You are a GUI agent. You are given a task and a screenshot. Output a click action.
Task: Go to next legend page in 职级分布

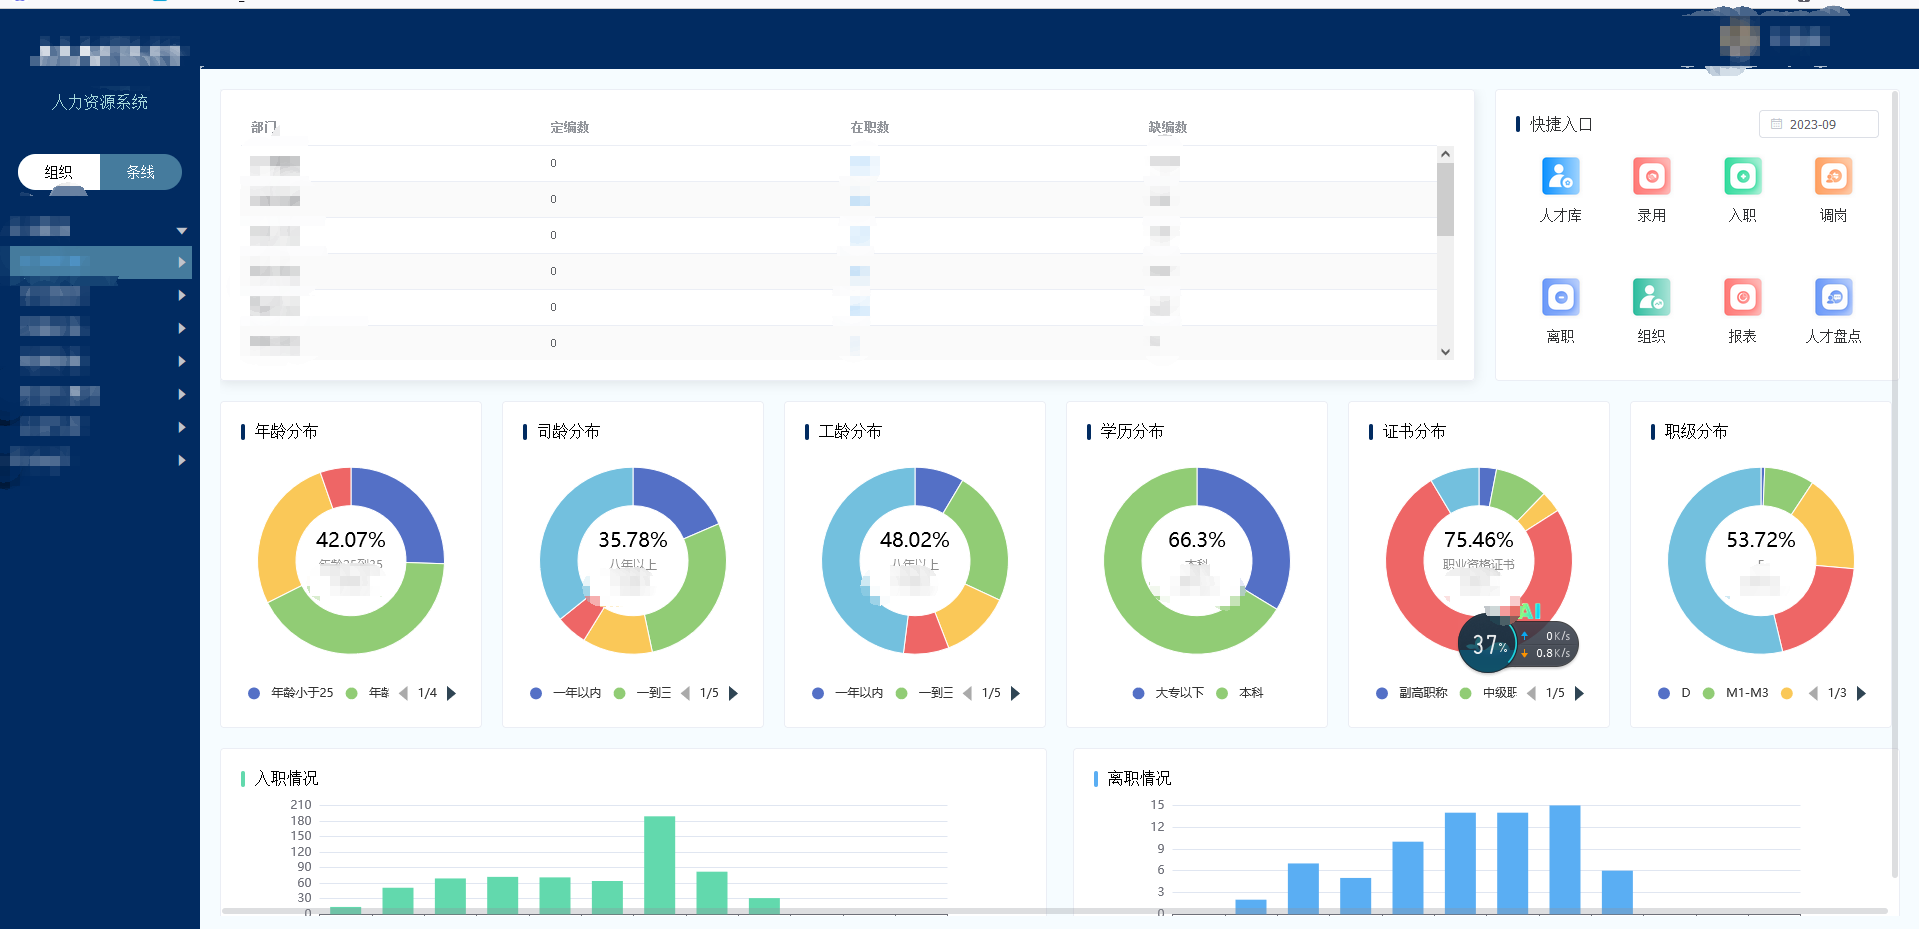(1861, 693)
